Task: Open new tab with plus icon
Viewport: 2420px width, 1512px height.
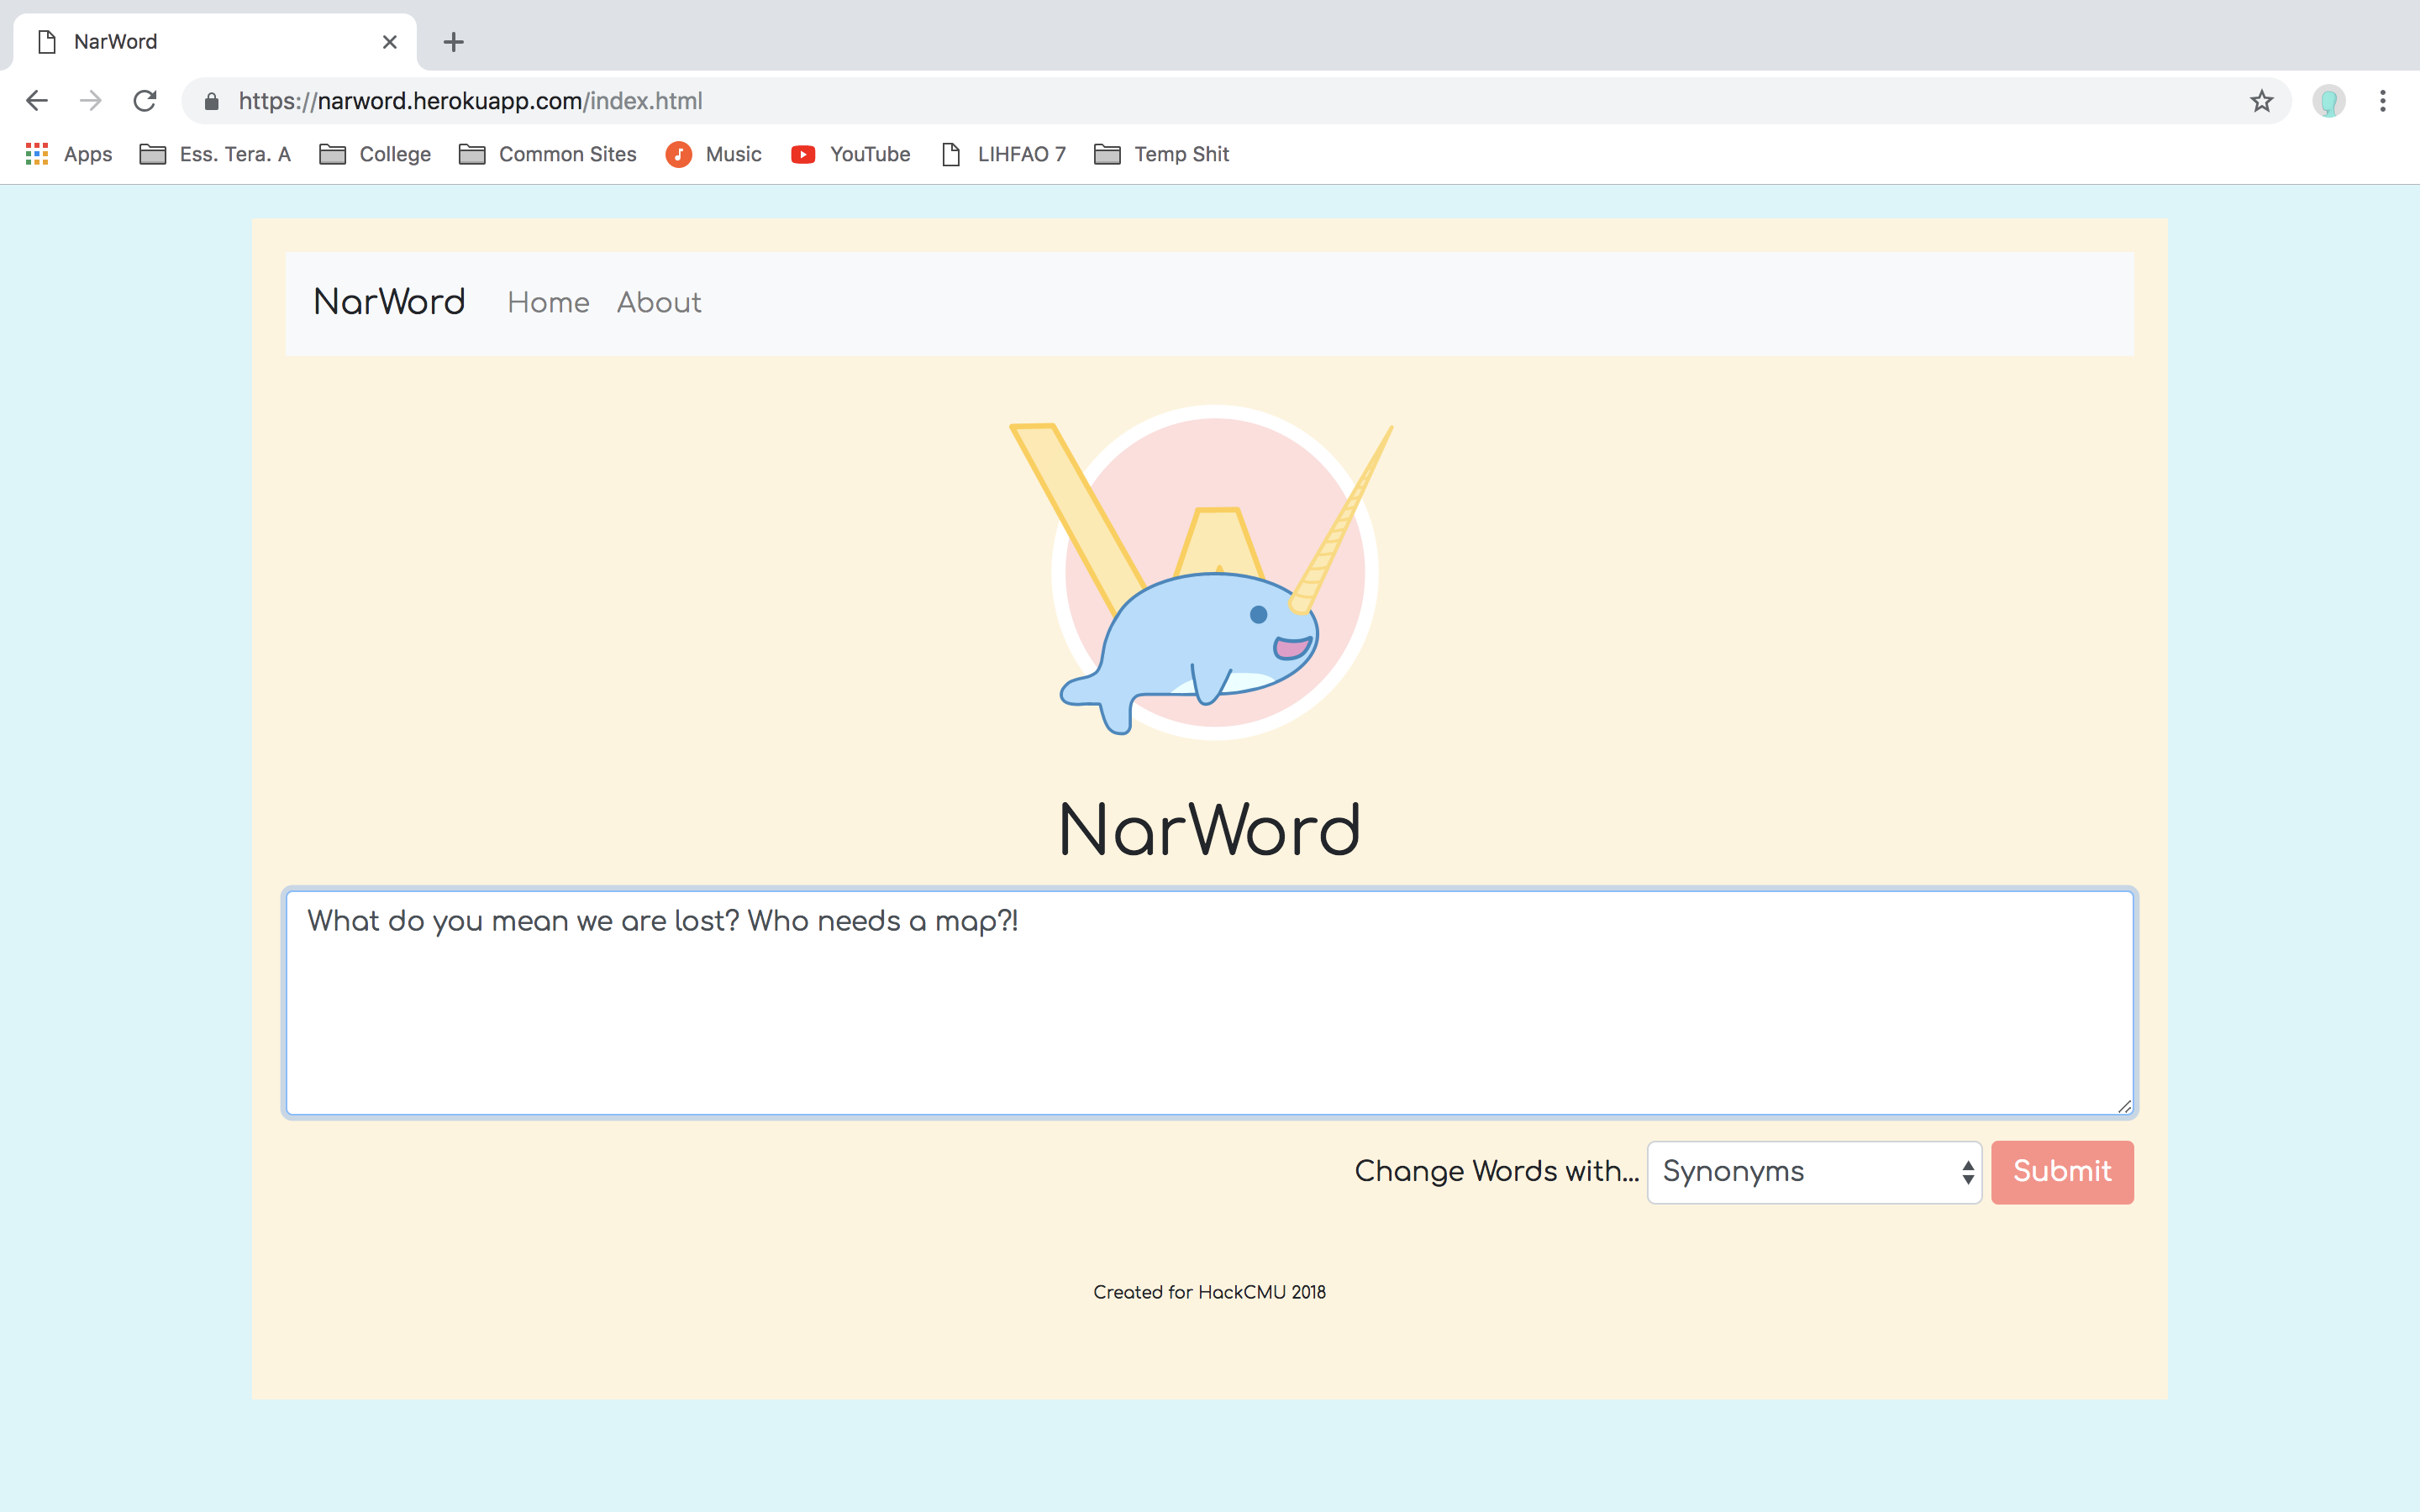Action: (x=453, y=42)
